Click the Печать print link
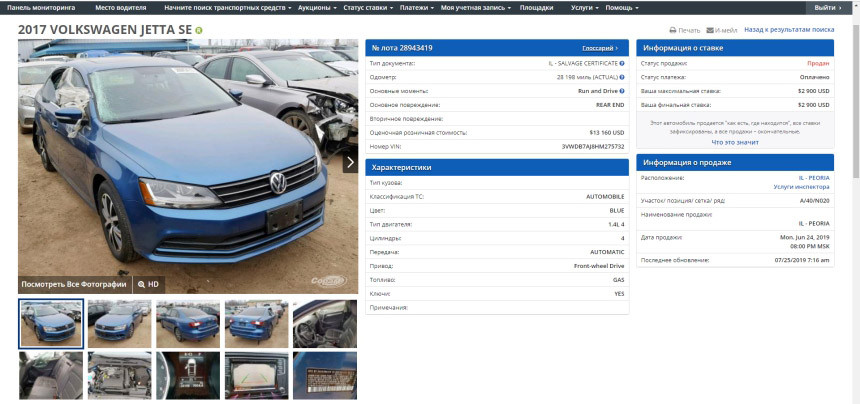Viewport: 860px width, 404px height. click(x=689, y=30)
